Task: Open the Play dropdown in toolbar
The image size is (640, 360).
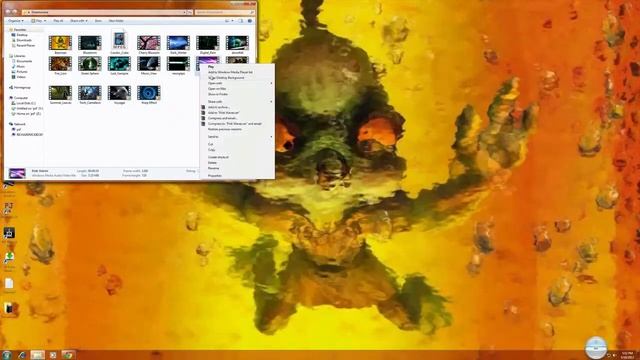Action: (39, 21)
